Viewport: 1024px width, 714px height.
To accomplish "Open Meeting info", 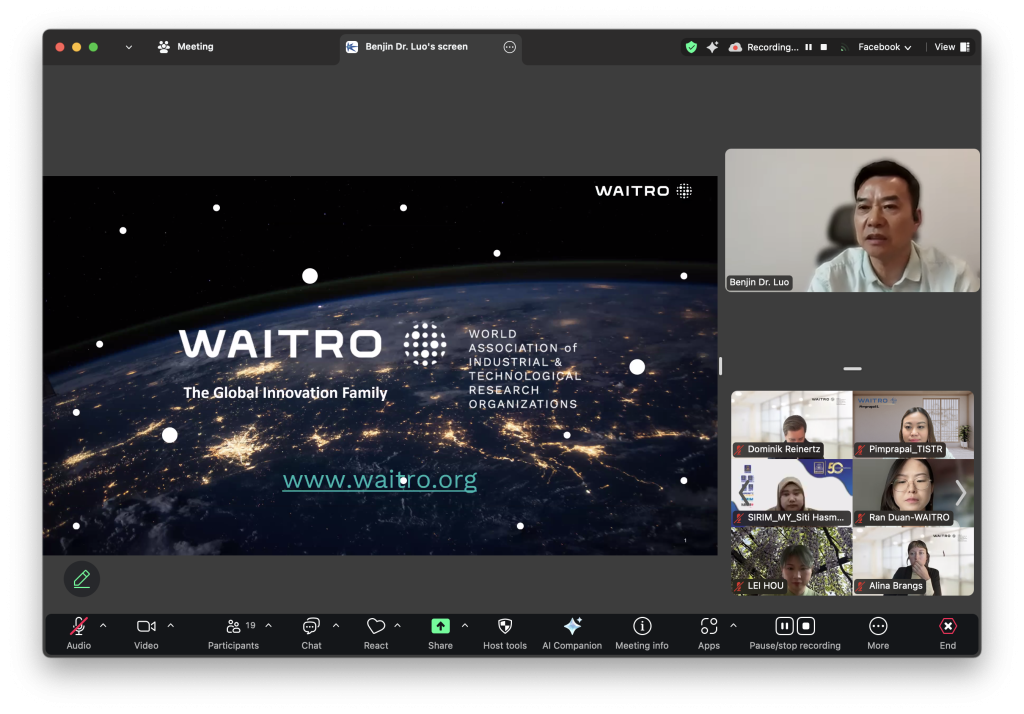I will pos(642,627).
